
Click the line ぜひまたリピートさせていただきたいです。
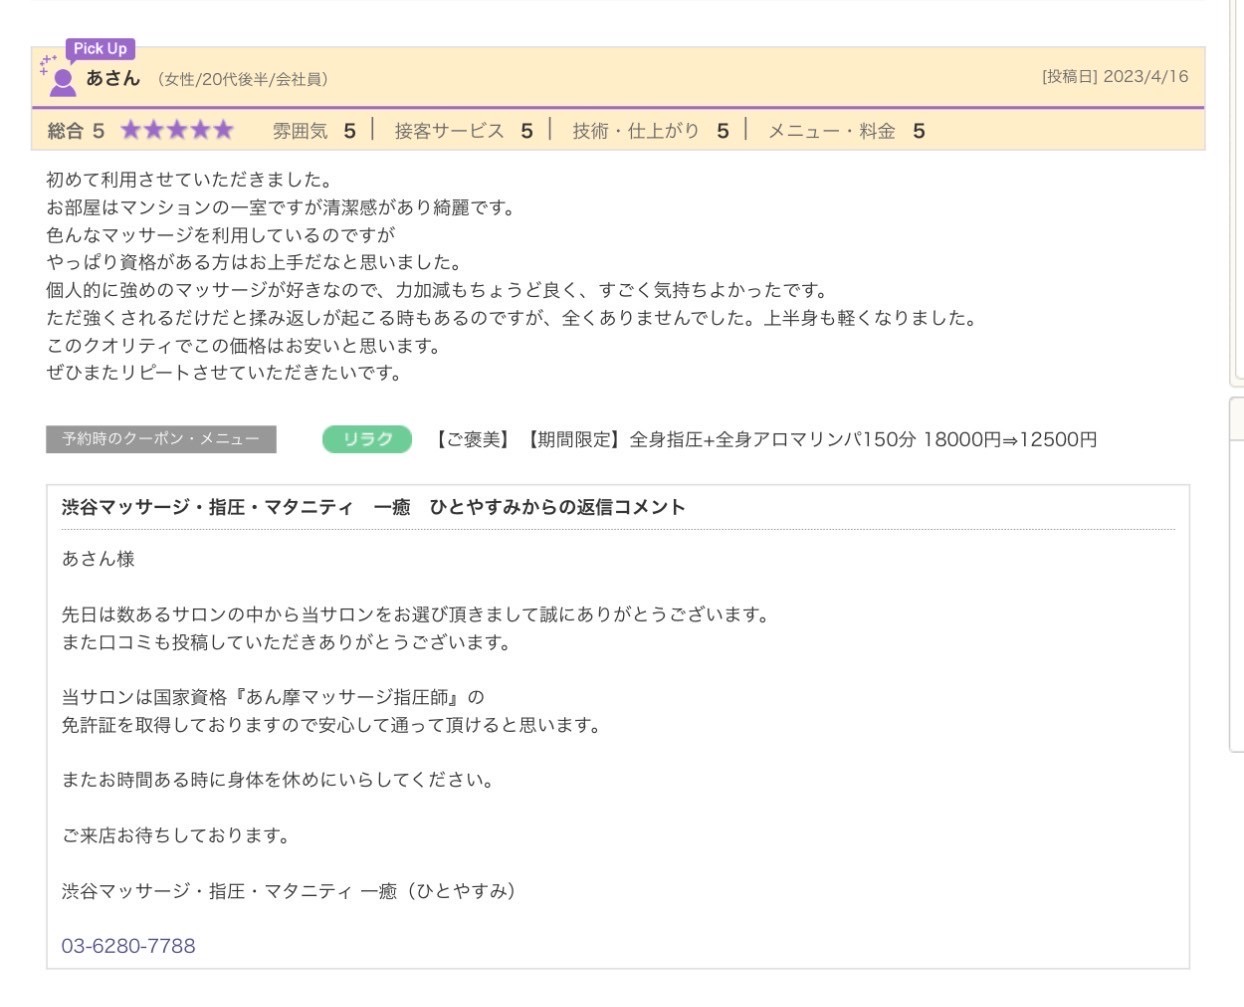point(226,373)
